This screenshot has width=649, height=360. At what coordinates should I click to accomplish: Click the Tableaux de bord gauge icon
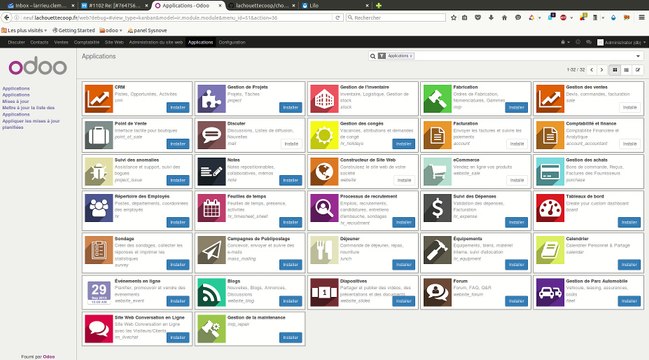550,208
